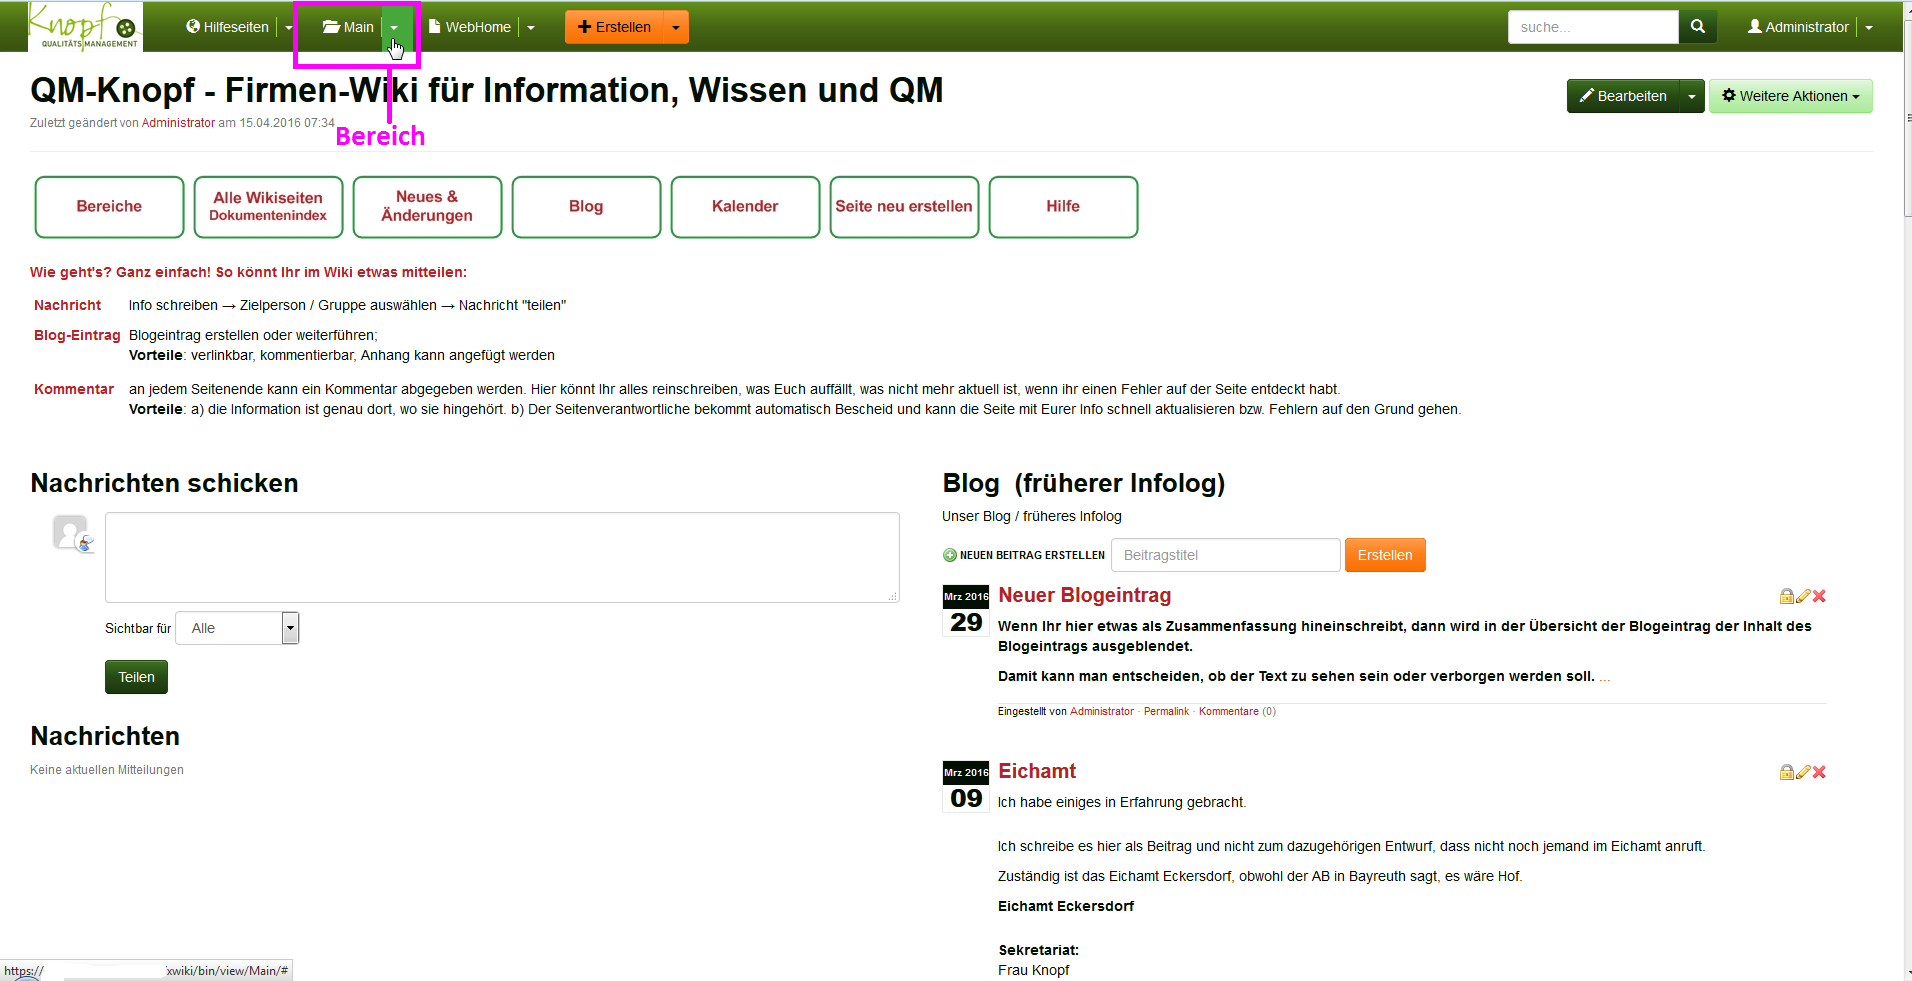Delete the Eichamt post with red X
The image size is (1912, 981).
pos(1819,772)
